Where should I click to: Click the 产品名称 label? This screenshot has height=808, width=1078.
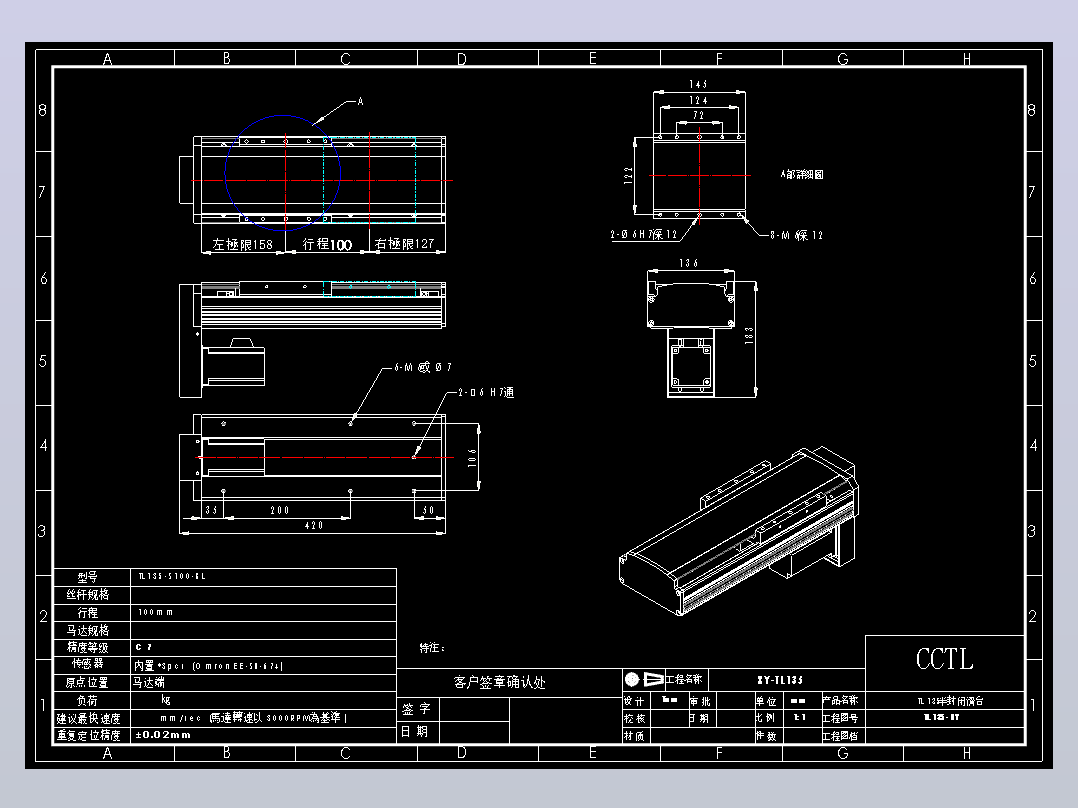840,701
